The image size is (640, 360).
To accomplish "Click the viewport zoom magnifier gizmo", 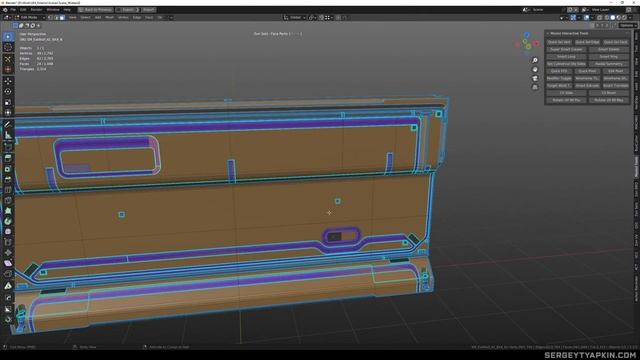I will point(535,60).
